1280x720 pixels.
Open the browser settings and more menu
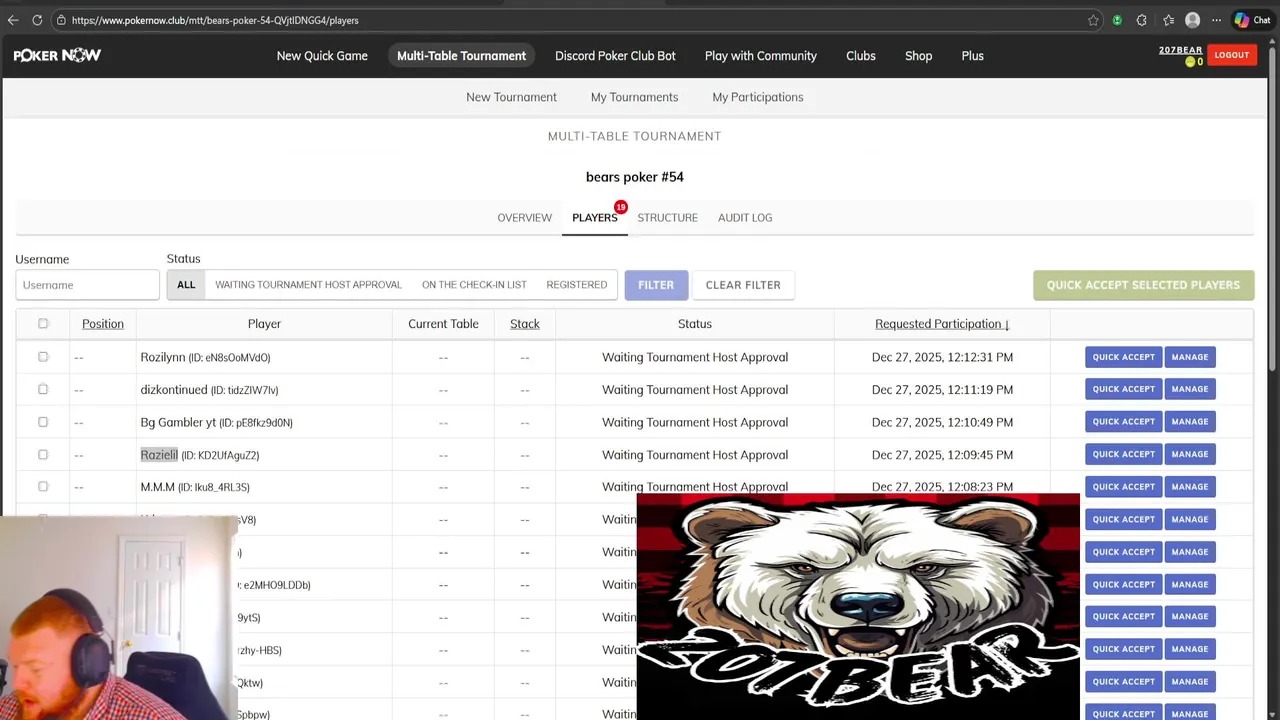1216,20
